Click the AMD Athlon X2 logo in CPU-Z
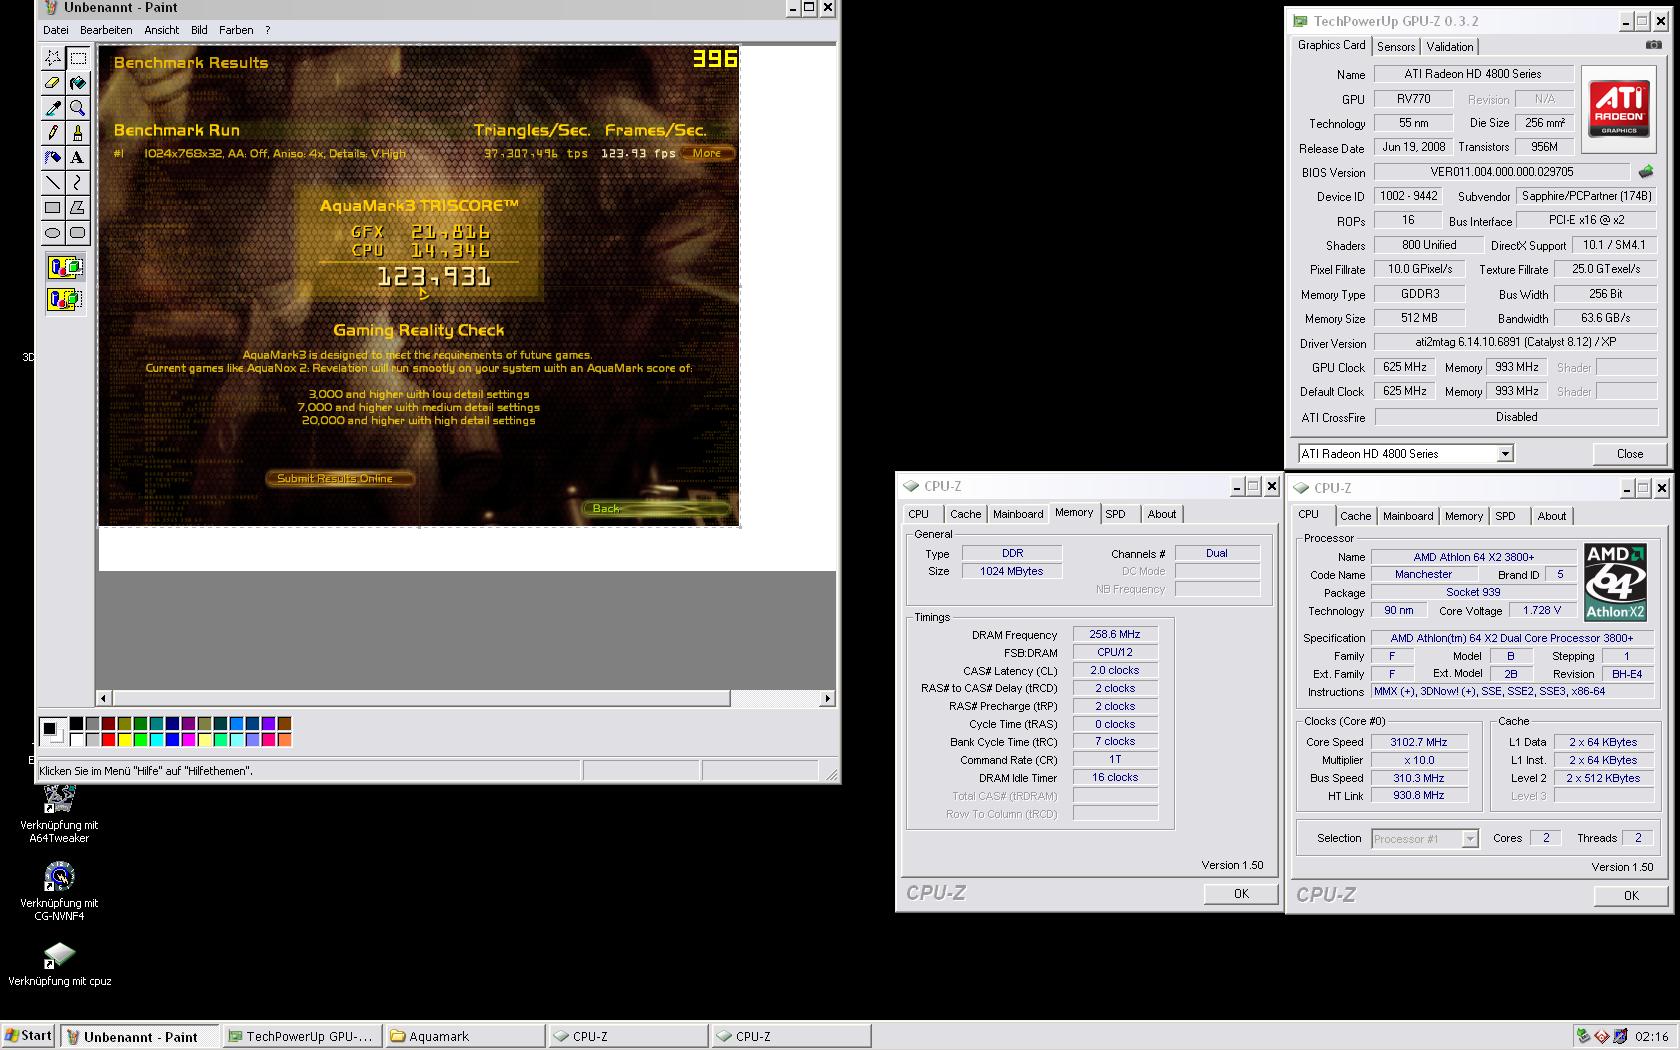Image resolution: width=1680 pixels, height=1050 pixels. click(x=1615, y=581)
